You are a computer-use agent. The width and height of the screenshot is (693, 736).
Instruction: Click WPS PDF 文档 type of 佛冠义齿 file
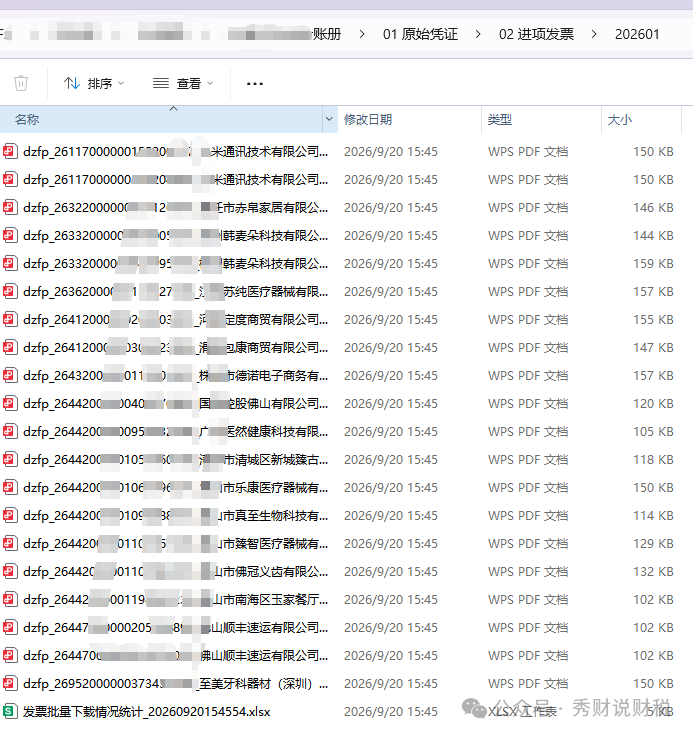click(x=528, y=571)
